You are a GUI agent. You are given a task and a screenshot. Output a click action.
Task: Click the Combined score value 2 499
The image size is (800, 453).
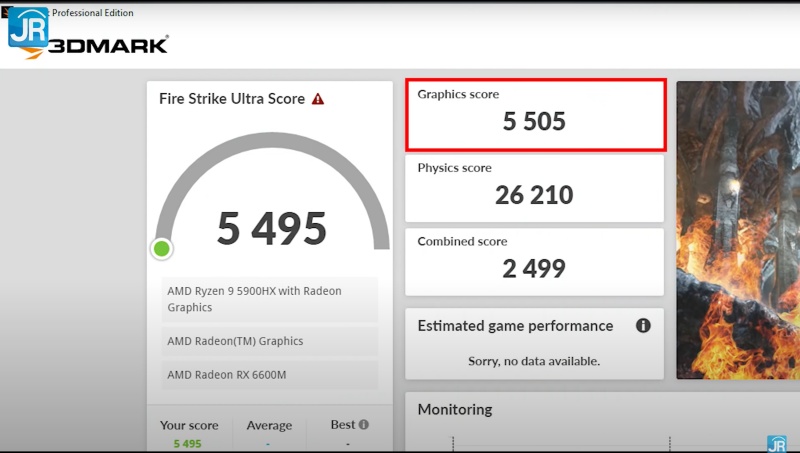(534, 269)
